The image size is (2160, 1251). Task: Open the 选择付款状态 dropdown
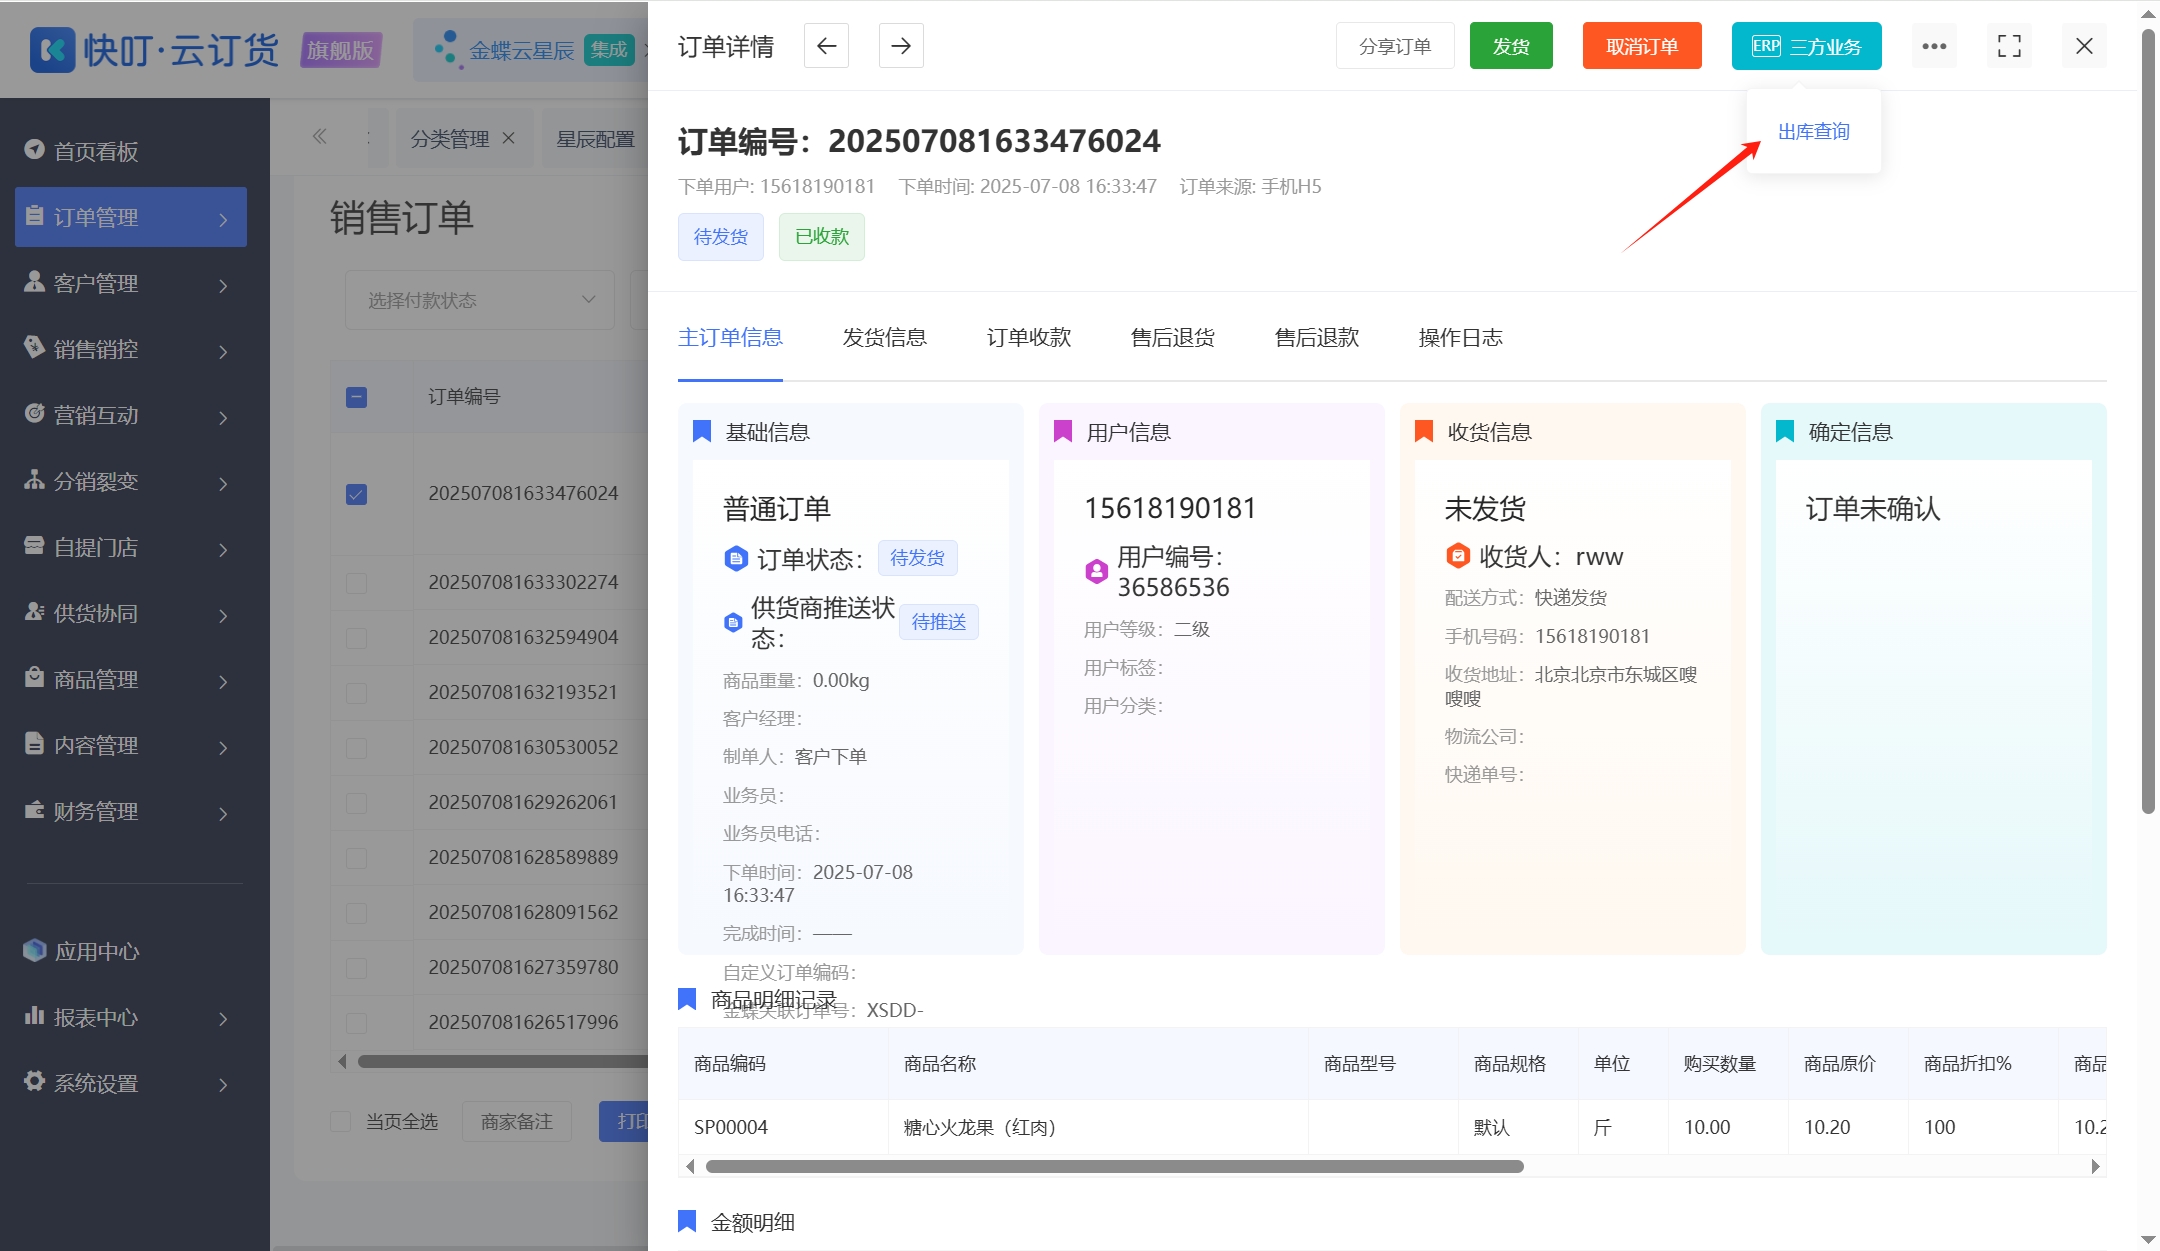click(480, 300)
